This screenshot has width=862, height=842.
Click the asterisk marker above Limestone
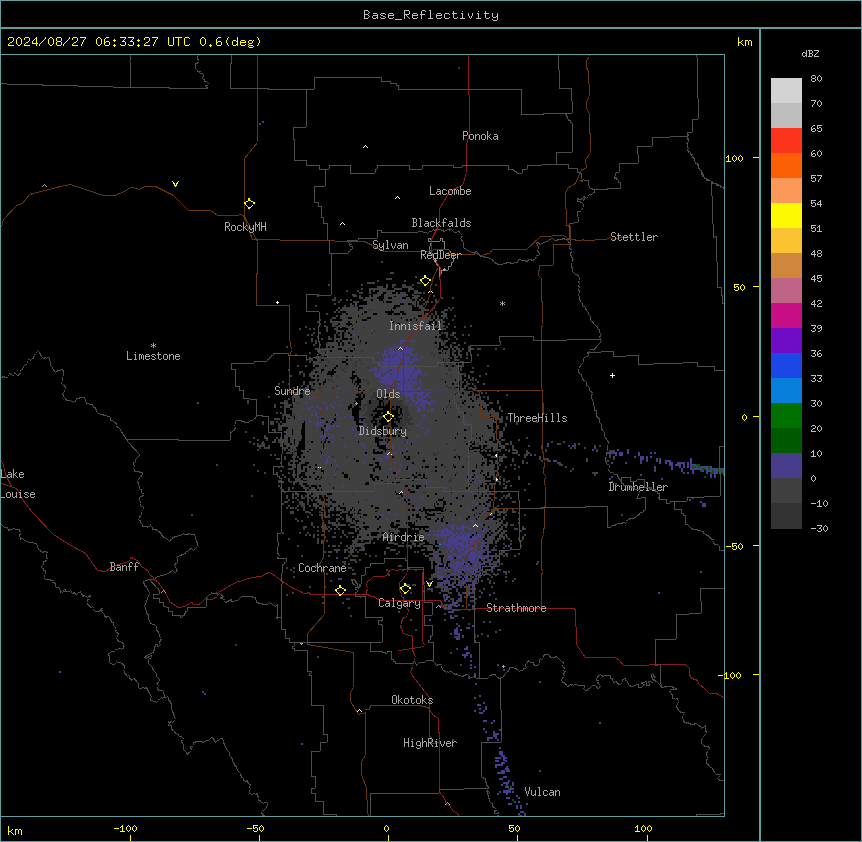[153, 346]
